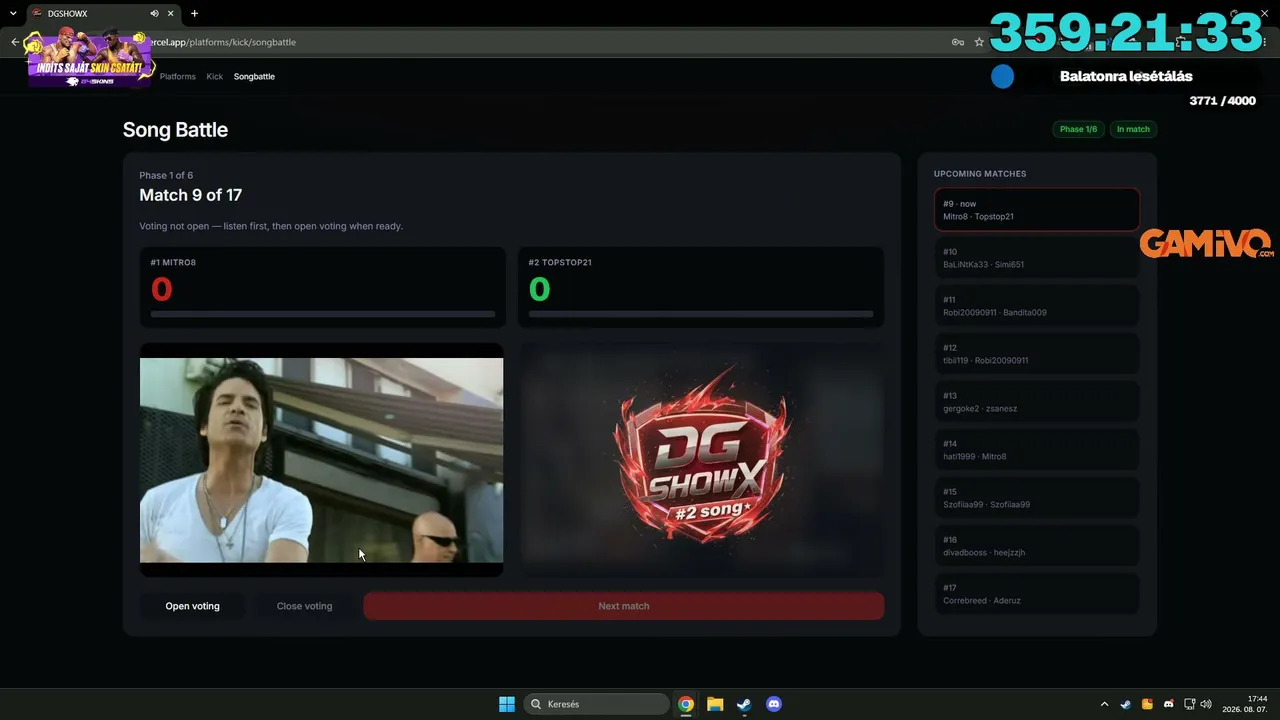Screen dimensions: 1280x720
Task: Click the #2 TOPSTOP21 contestant label
Action: coord(560,262)
